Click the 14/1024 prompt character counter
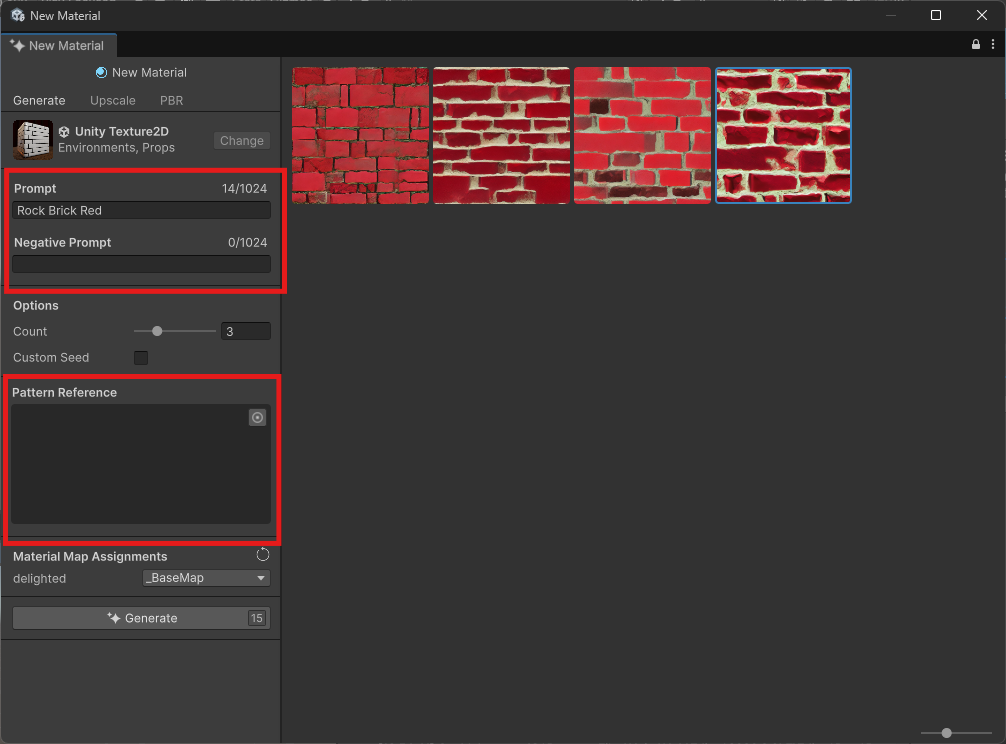1006x744 pixels. tap(244, 189)
